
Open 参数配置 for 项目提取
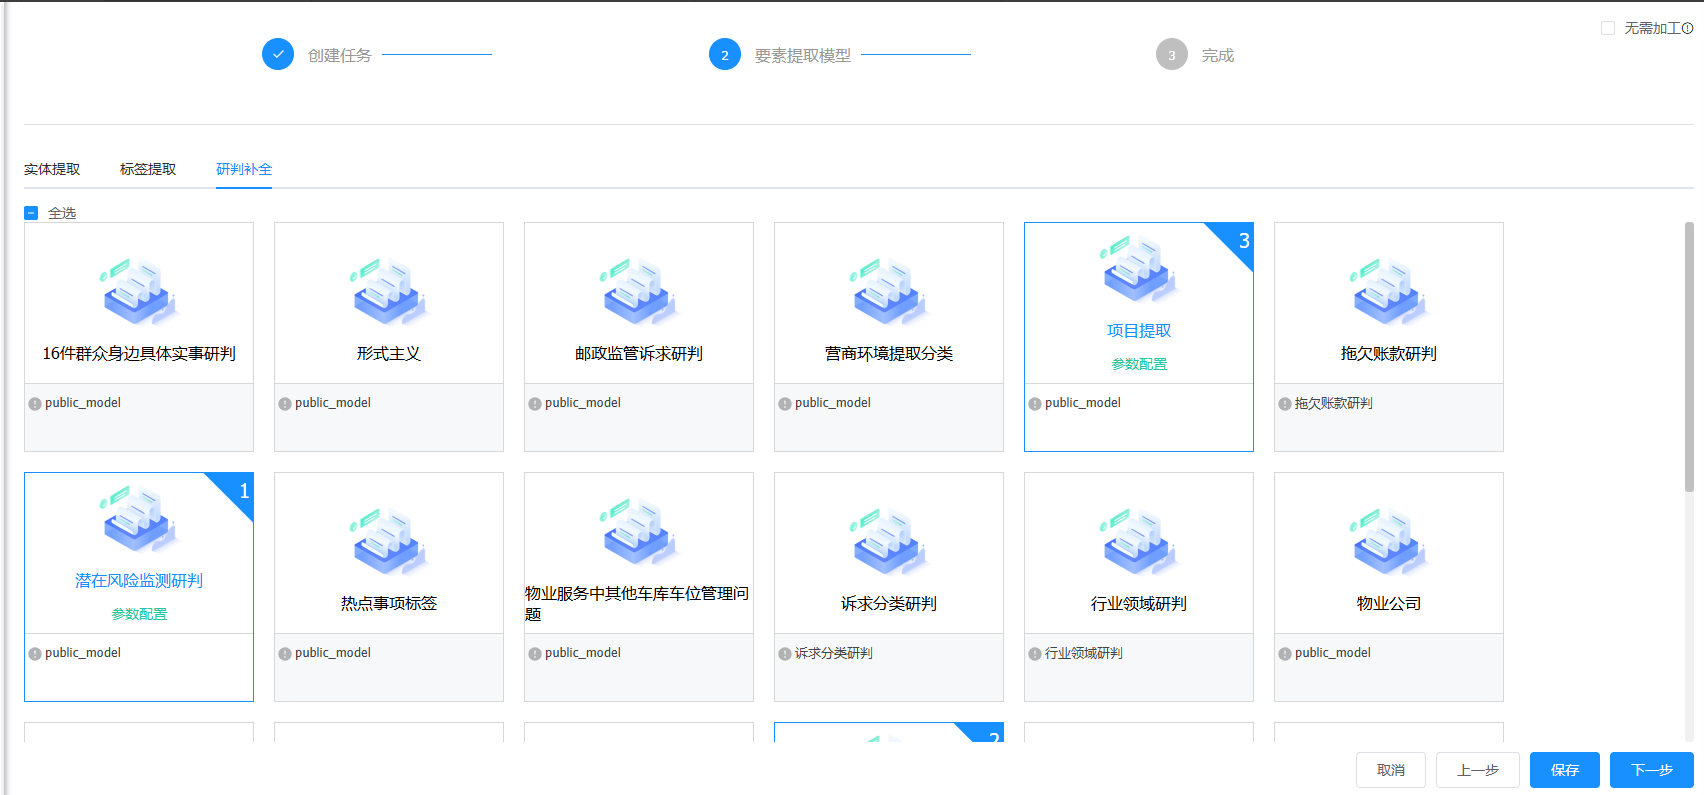click(x=1139, y=364)
